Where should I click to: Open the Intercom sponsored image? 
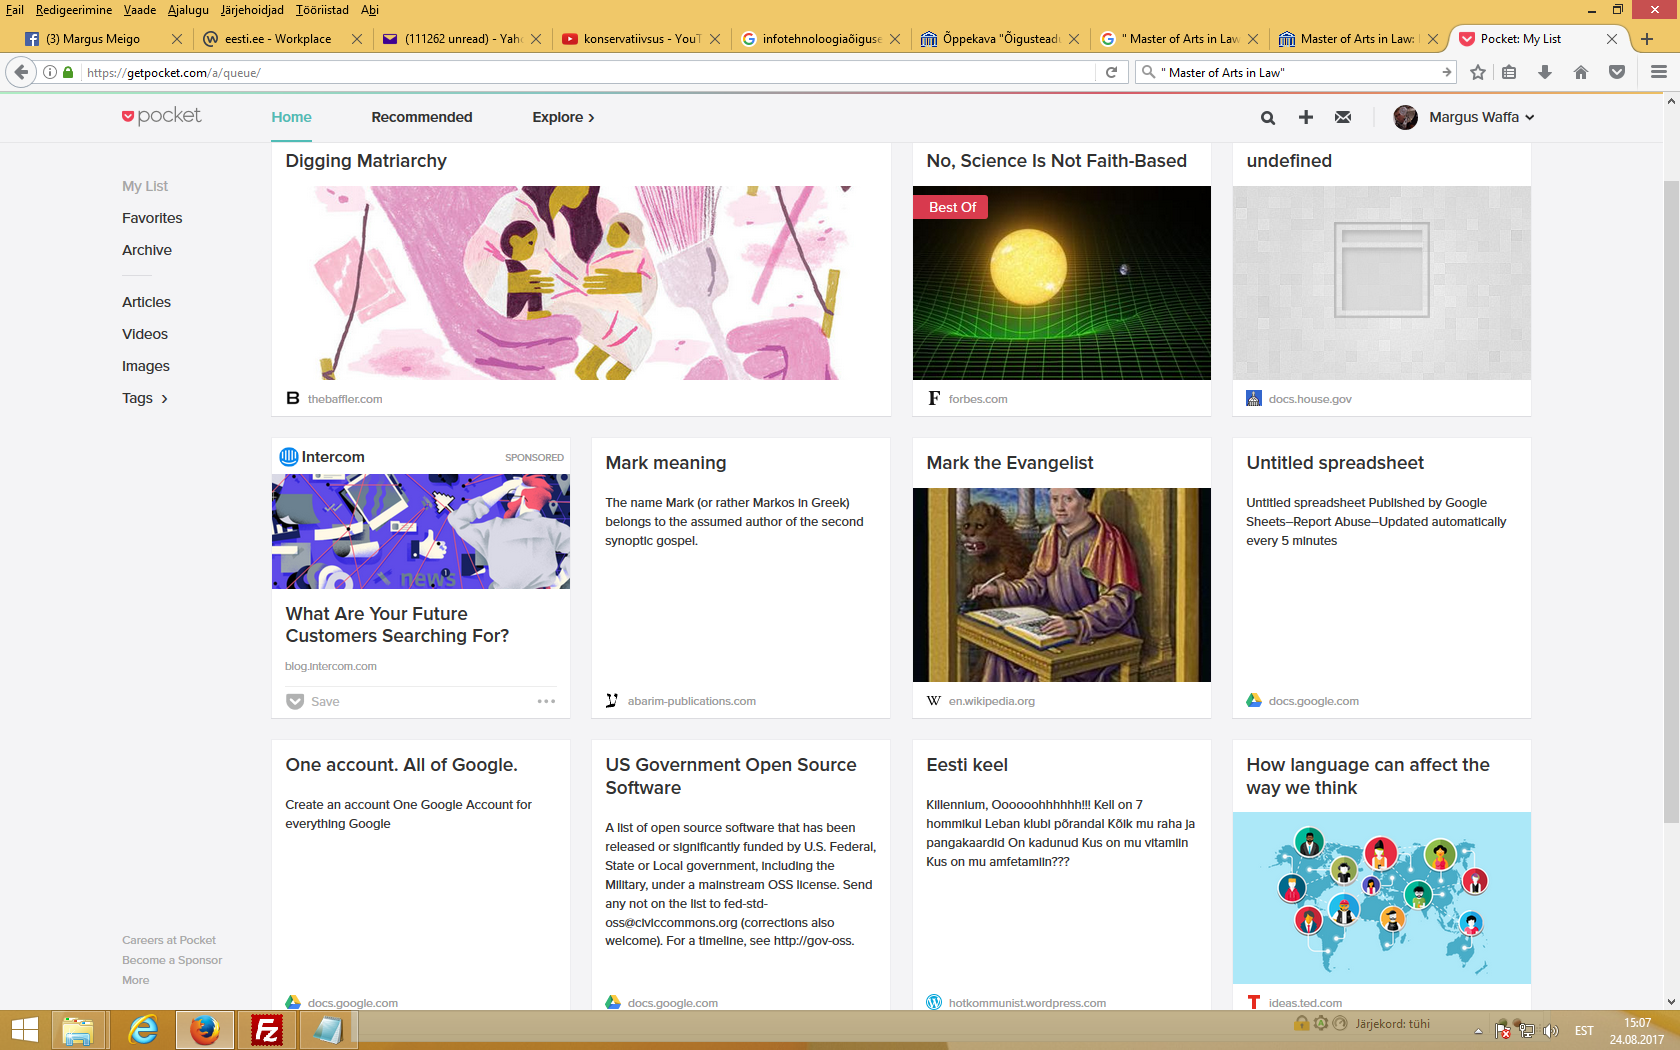421,531
